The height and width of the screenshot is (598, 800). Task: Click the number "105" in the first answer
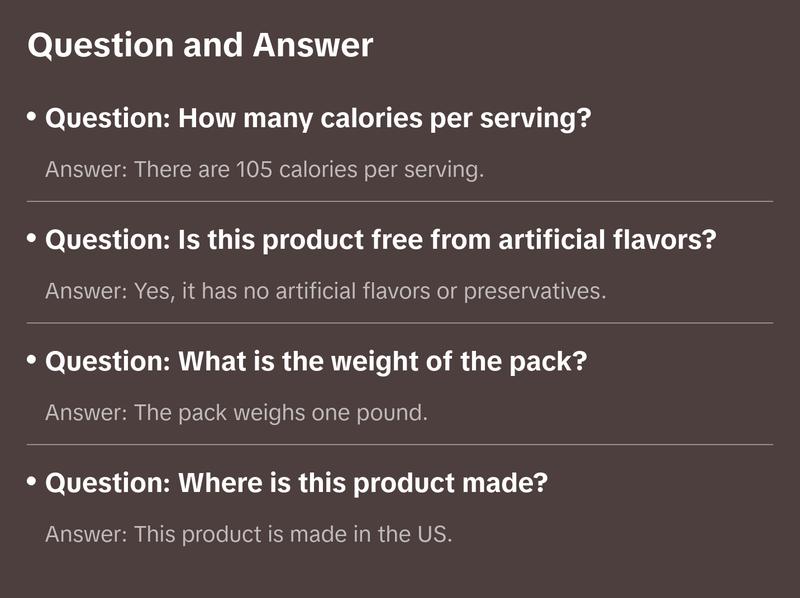(254, 170)
